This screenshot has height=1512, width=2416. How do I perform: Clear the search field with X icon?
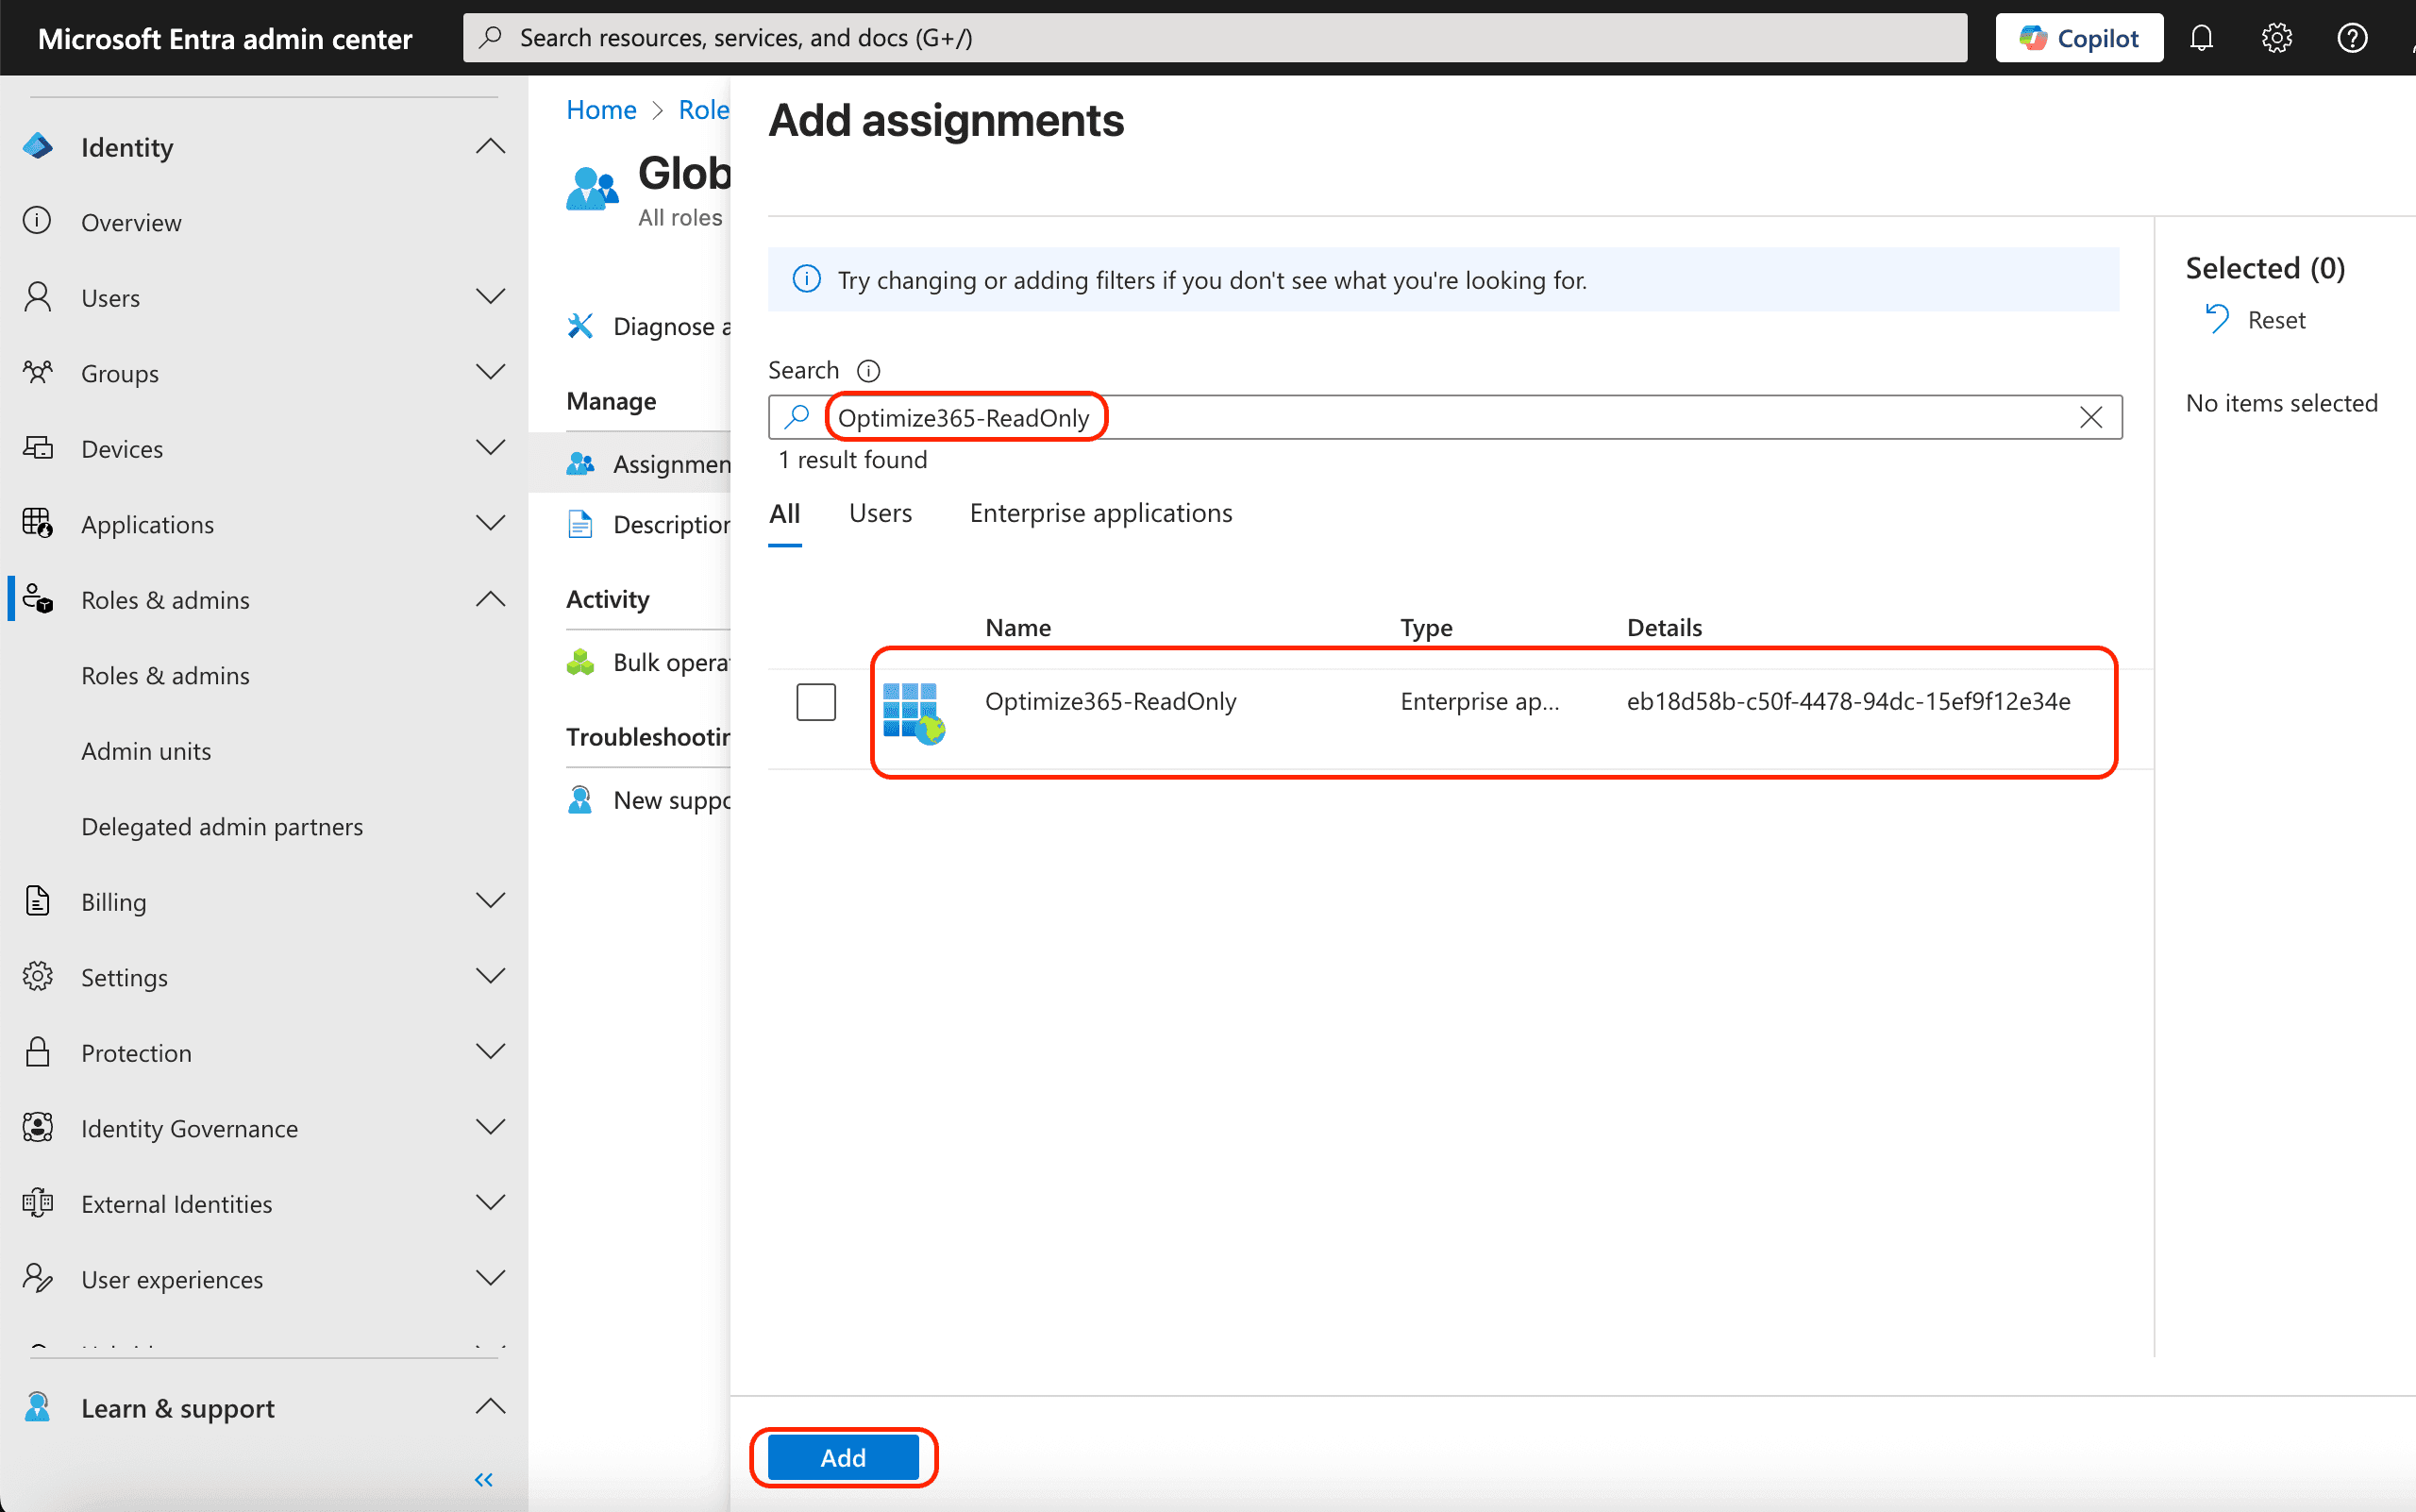(x=2091, y=417)
